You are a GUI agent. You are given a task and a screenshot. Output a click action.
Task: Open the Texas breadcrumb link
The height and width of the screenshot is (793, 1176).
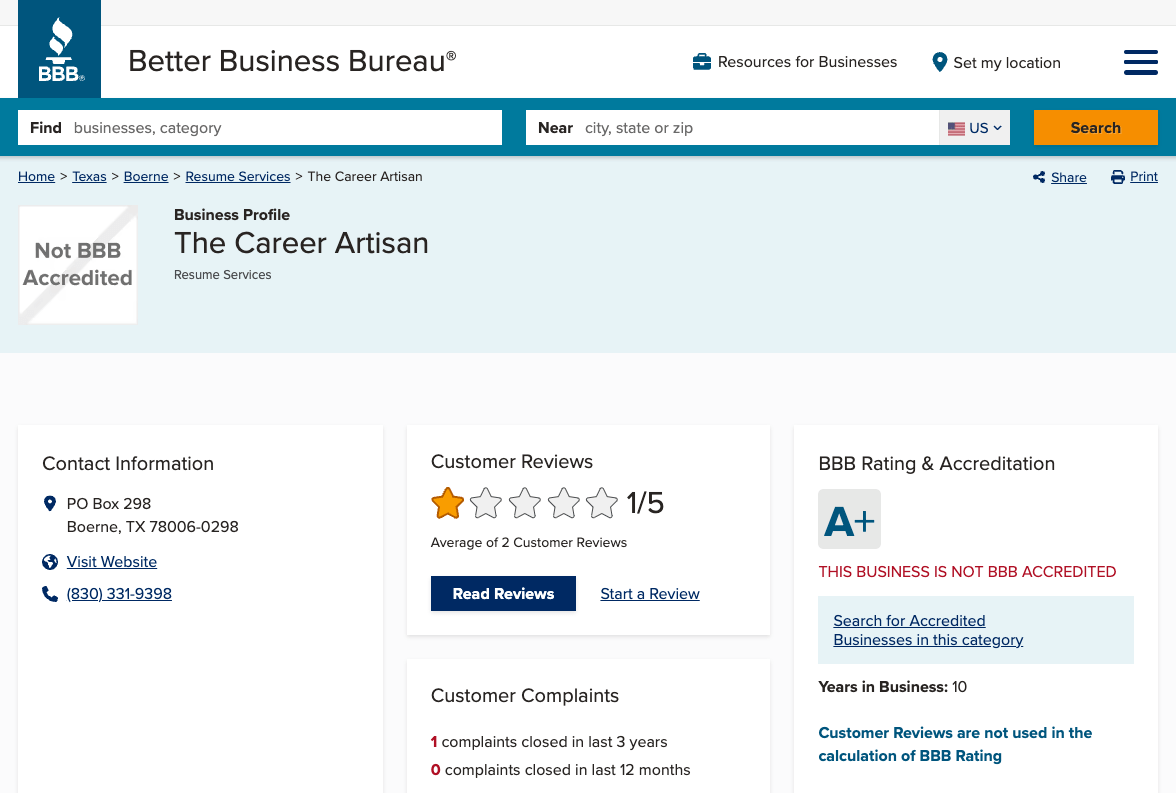pyautogui.click(x=89, y=176)
